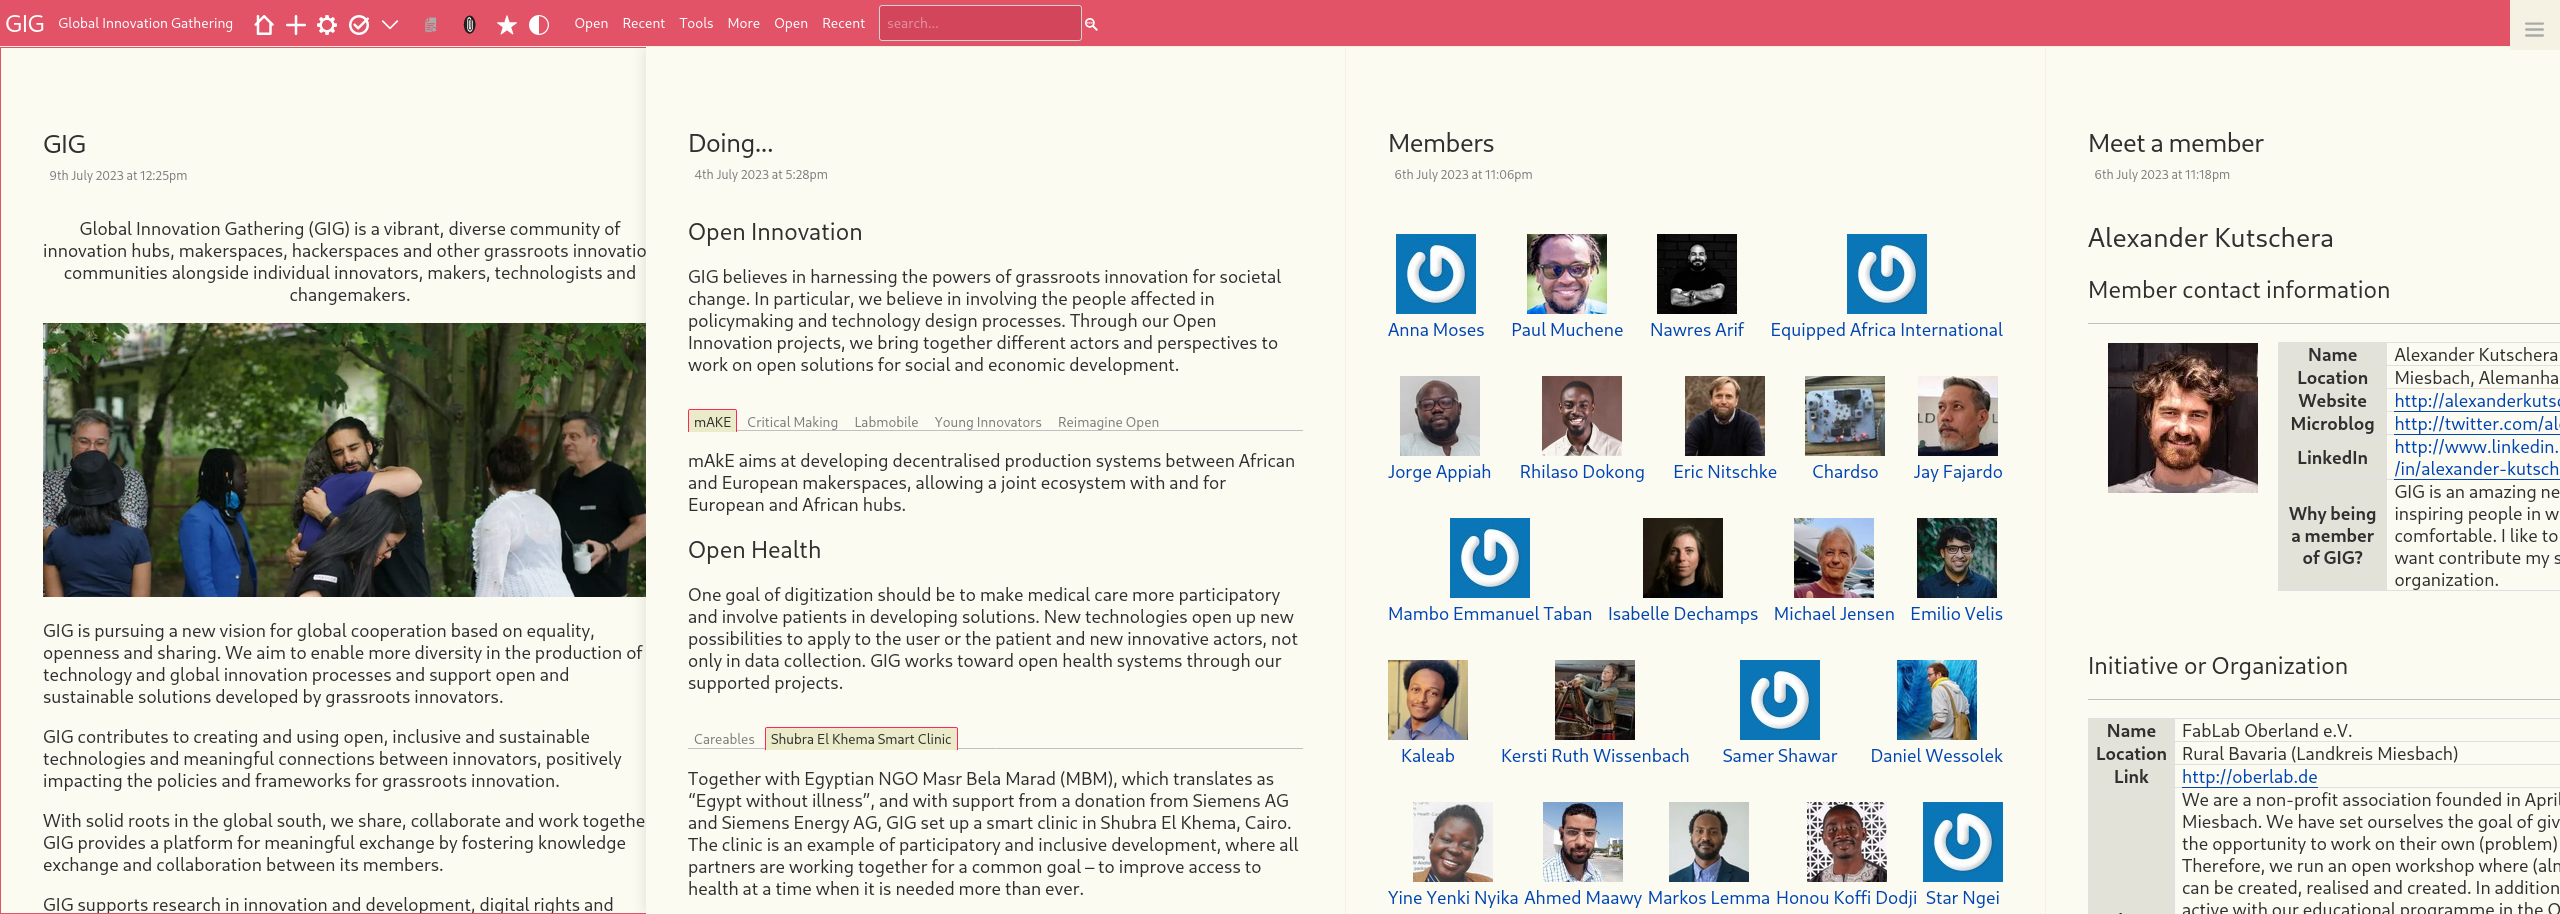
Task: Toggle the half-circle light/dark palette switch
Action: 539,24
